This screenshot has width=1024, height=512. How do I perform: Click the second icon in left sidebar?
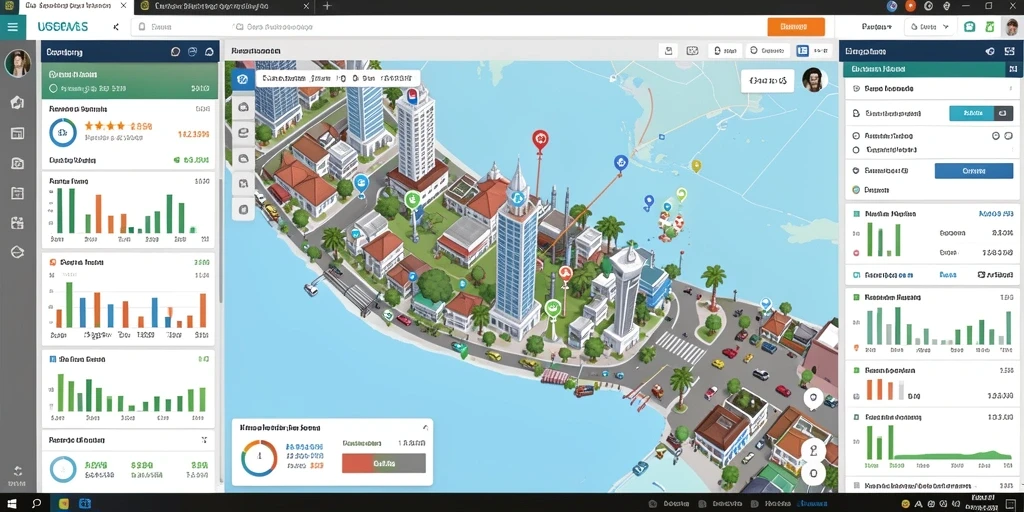18,133
